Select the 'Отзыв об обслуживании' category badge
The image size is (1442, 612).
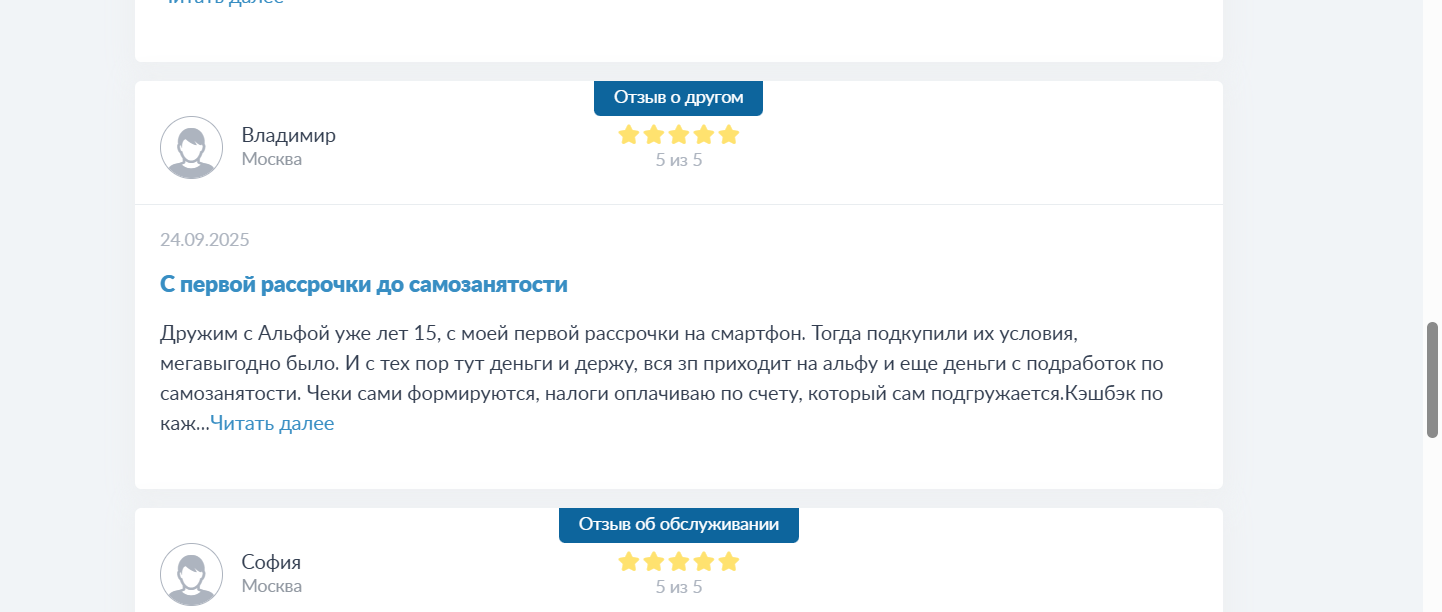679,525
